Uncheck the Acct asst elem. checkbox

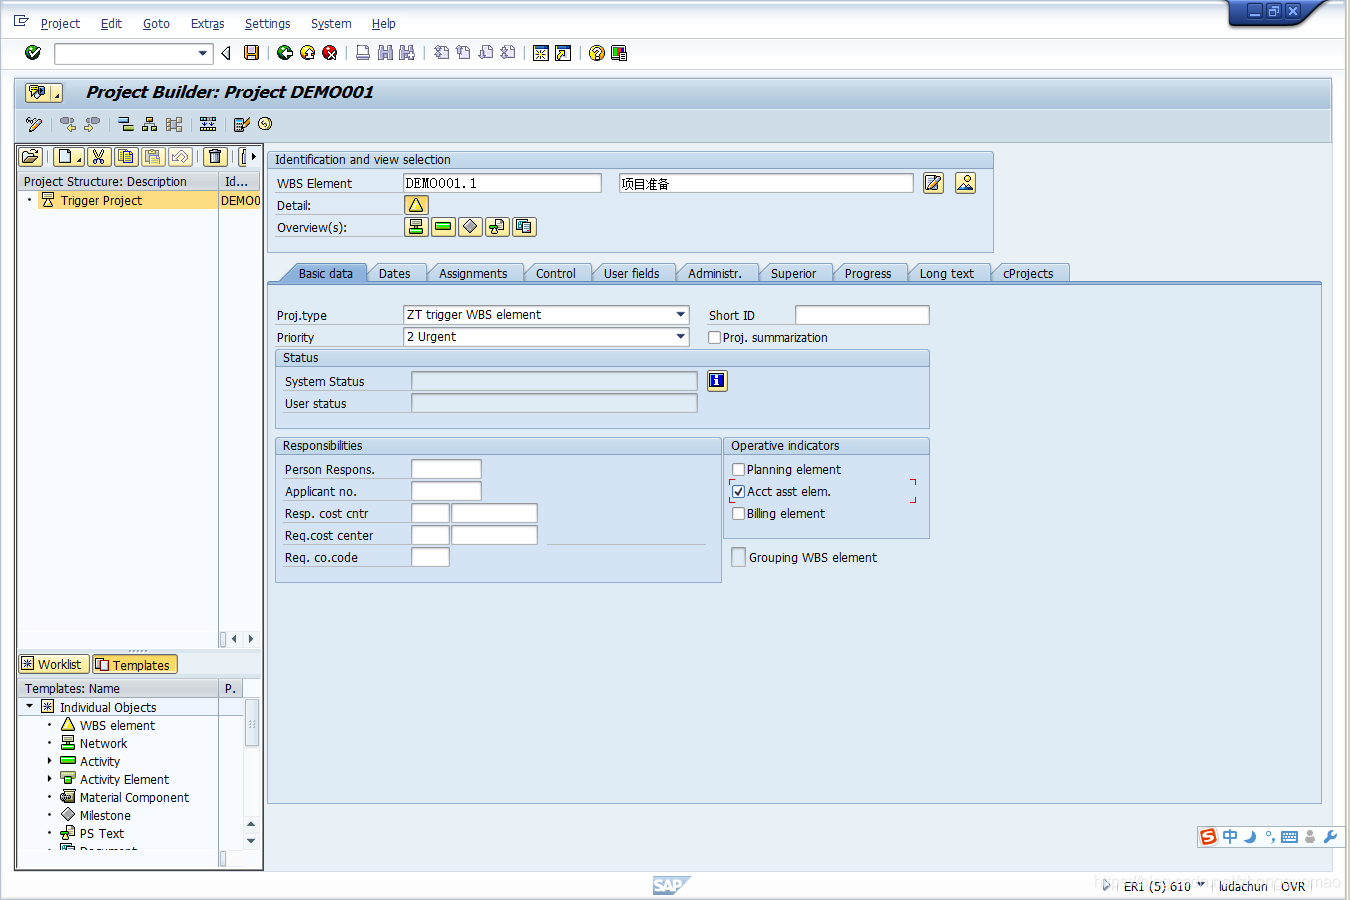coord(738,492)
